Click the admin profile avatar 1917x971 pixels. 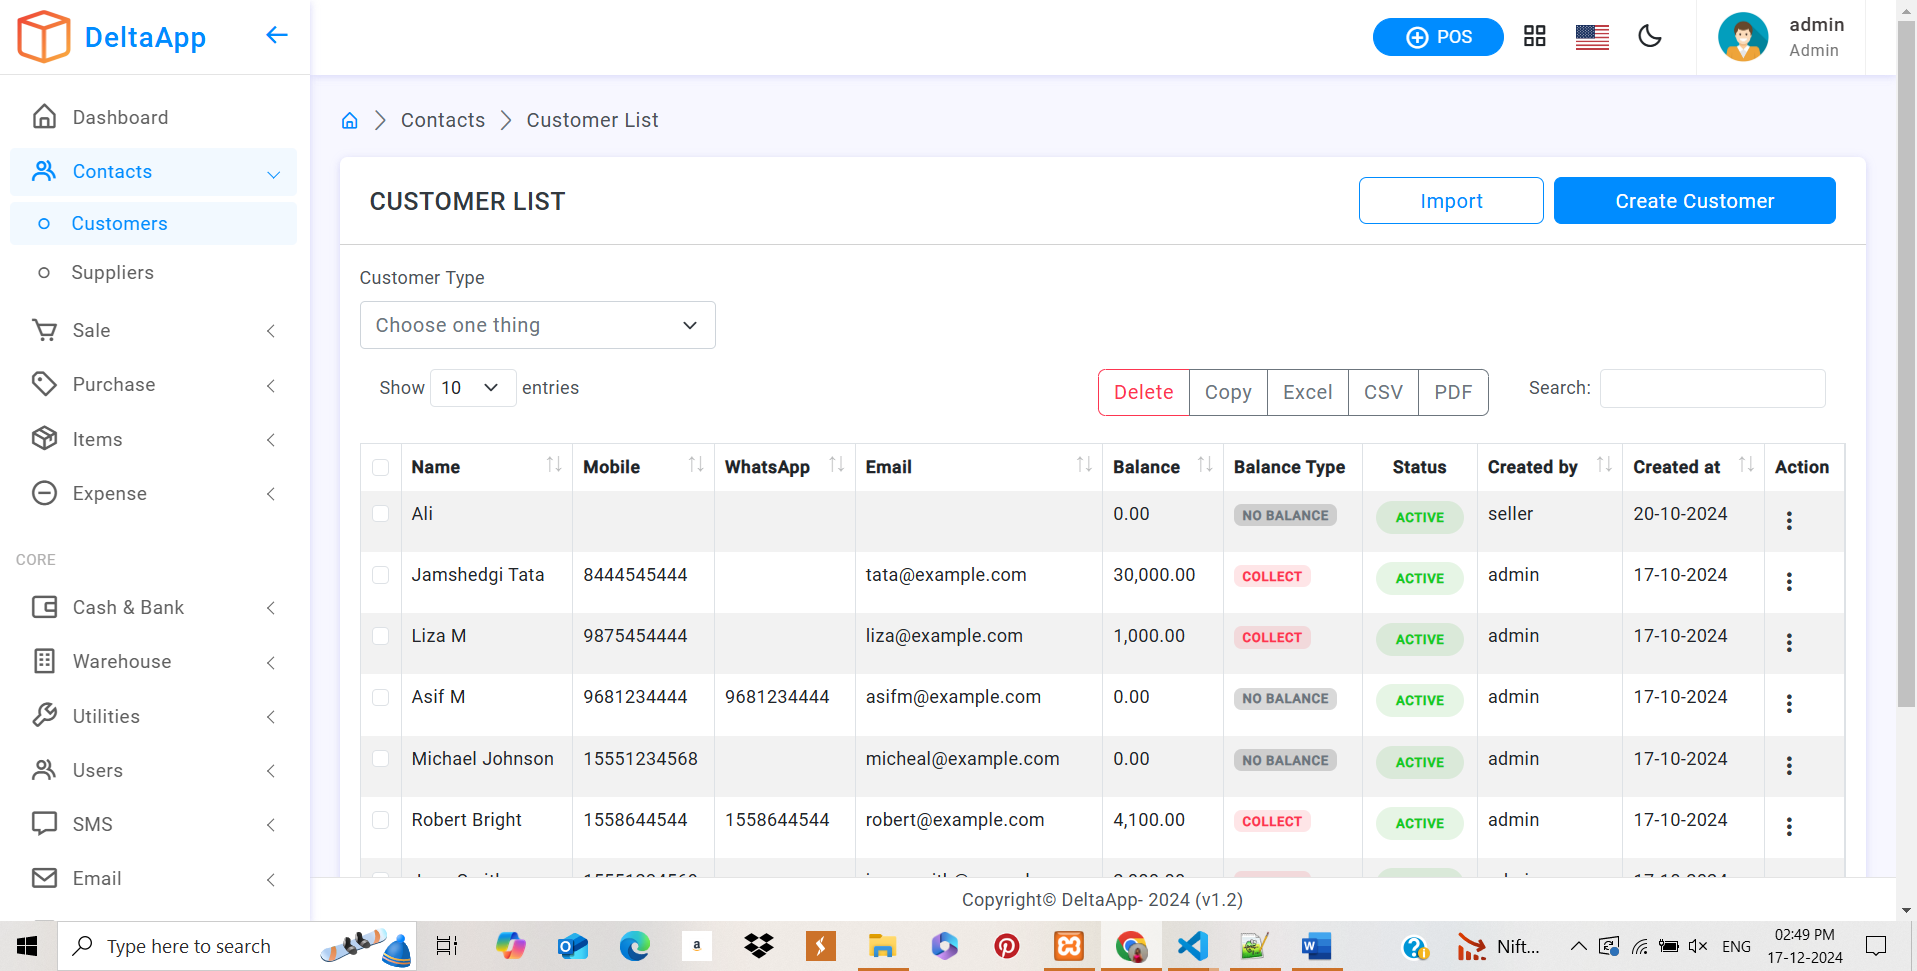(1742, 37)
